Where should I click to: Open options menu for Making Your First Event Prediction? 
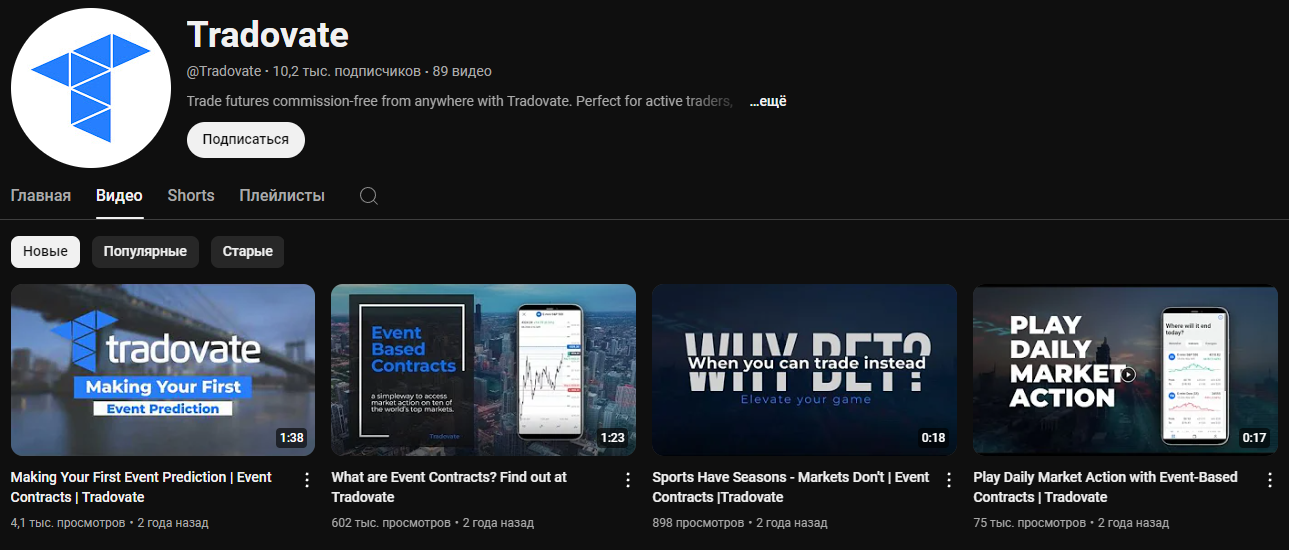[x=307, y=480]
